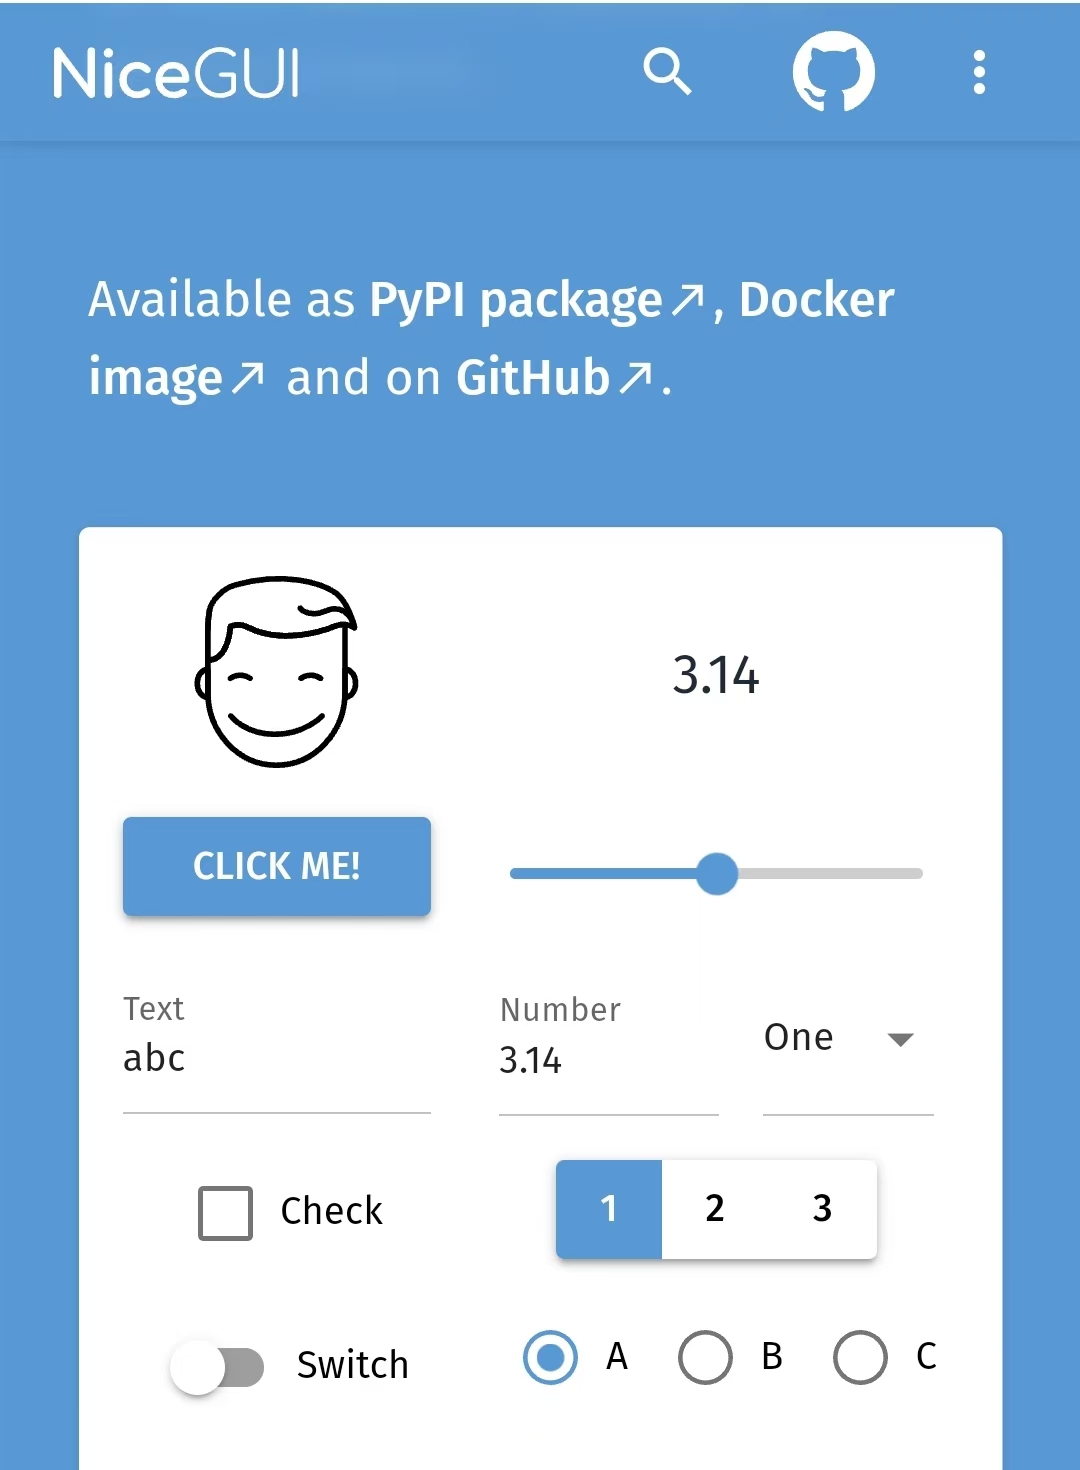Turn on the Switch toggle
The height and width of the screenshot is (1470, 1080).
(217, 1367)
